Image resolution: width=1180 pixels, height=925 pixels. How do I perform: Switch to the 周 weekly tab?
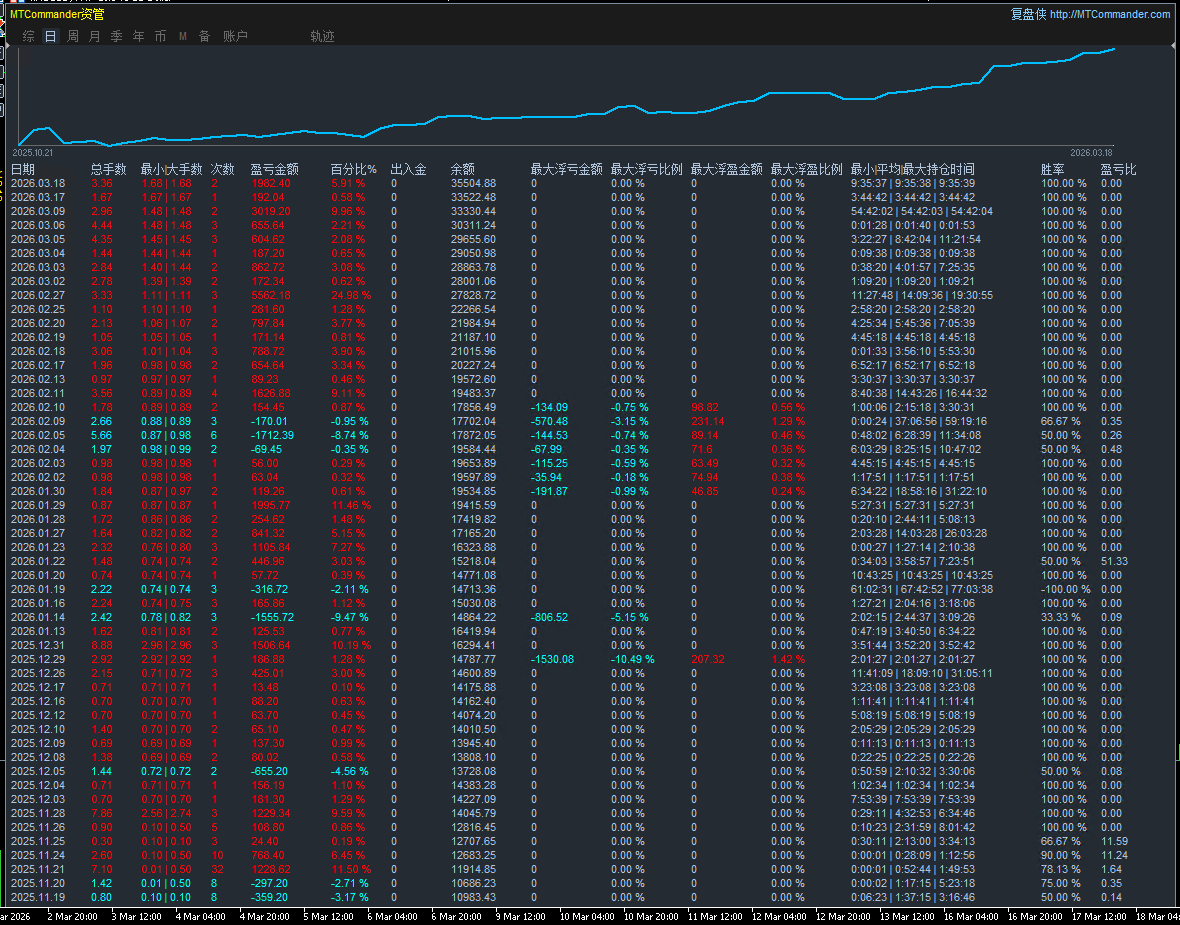73,36
